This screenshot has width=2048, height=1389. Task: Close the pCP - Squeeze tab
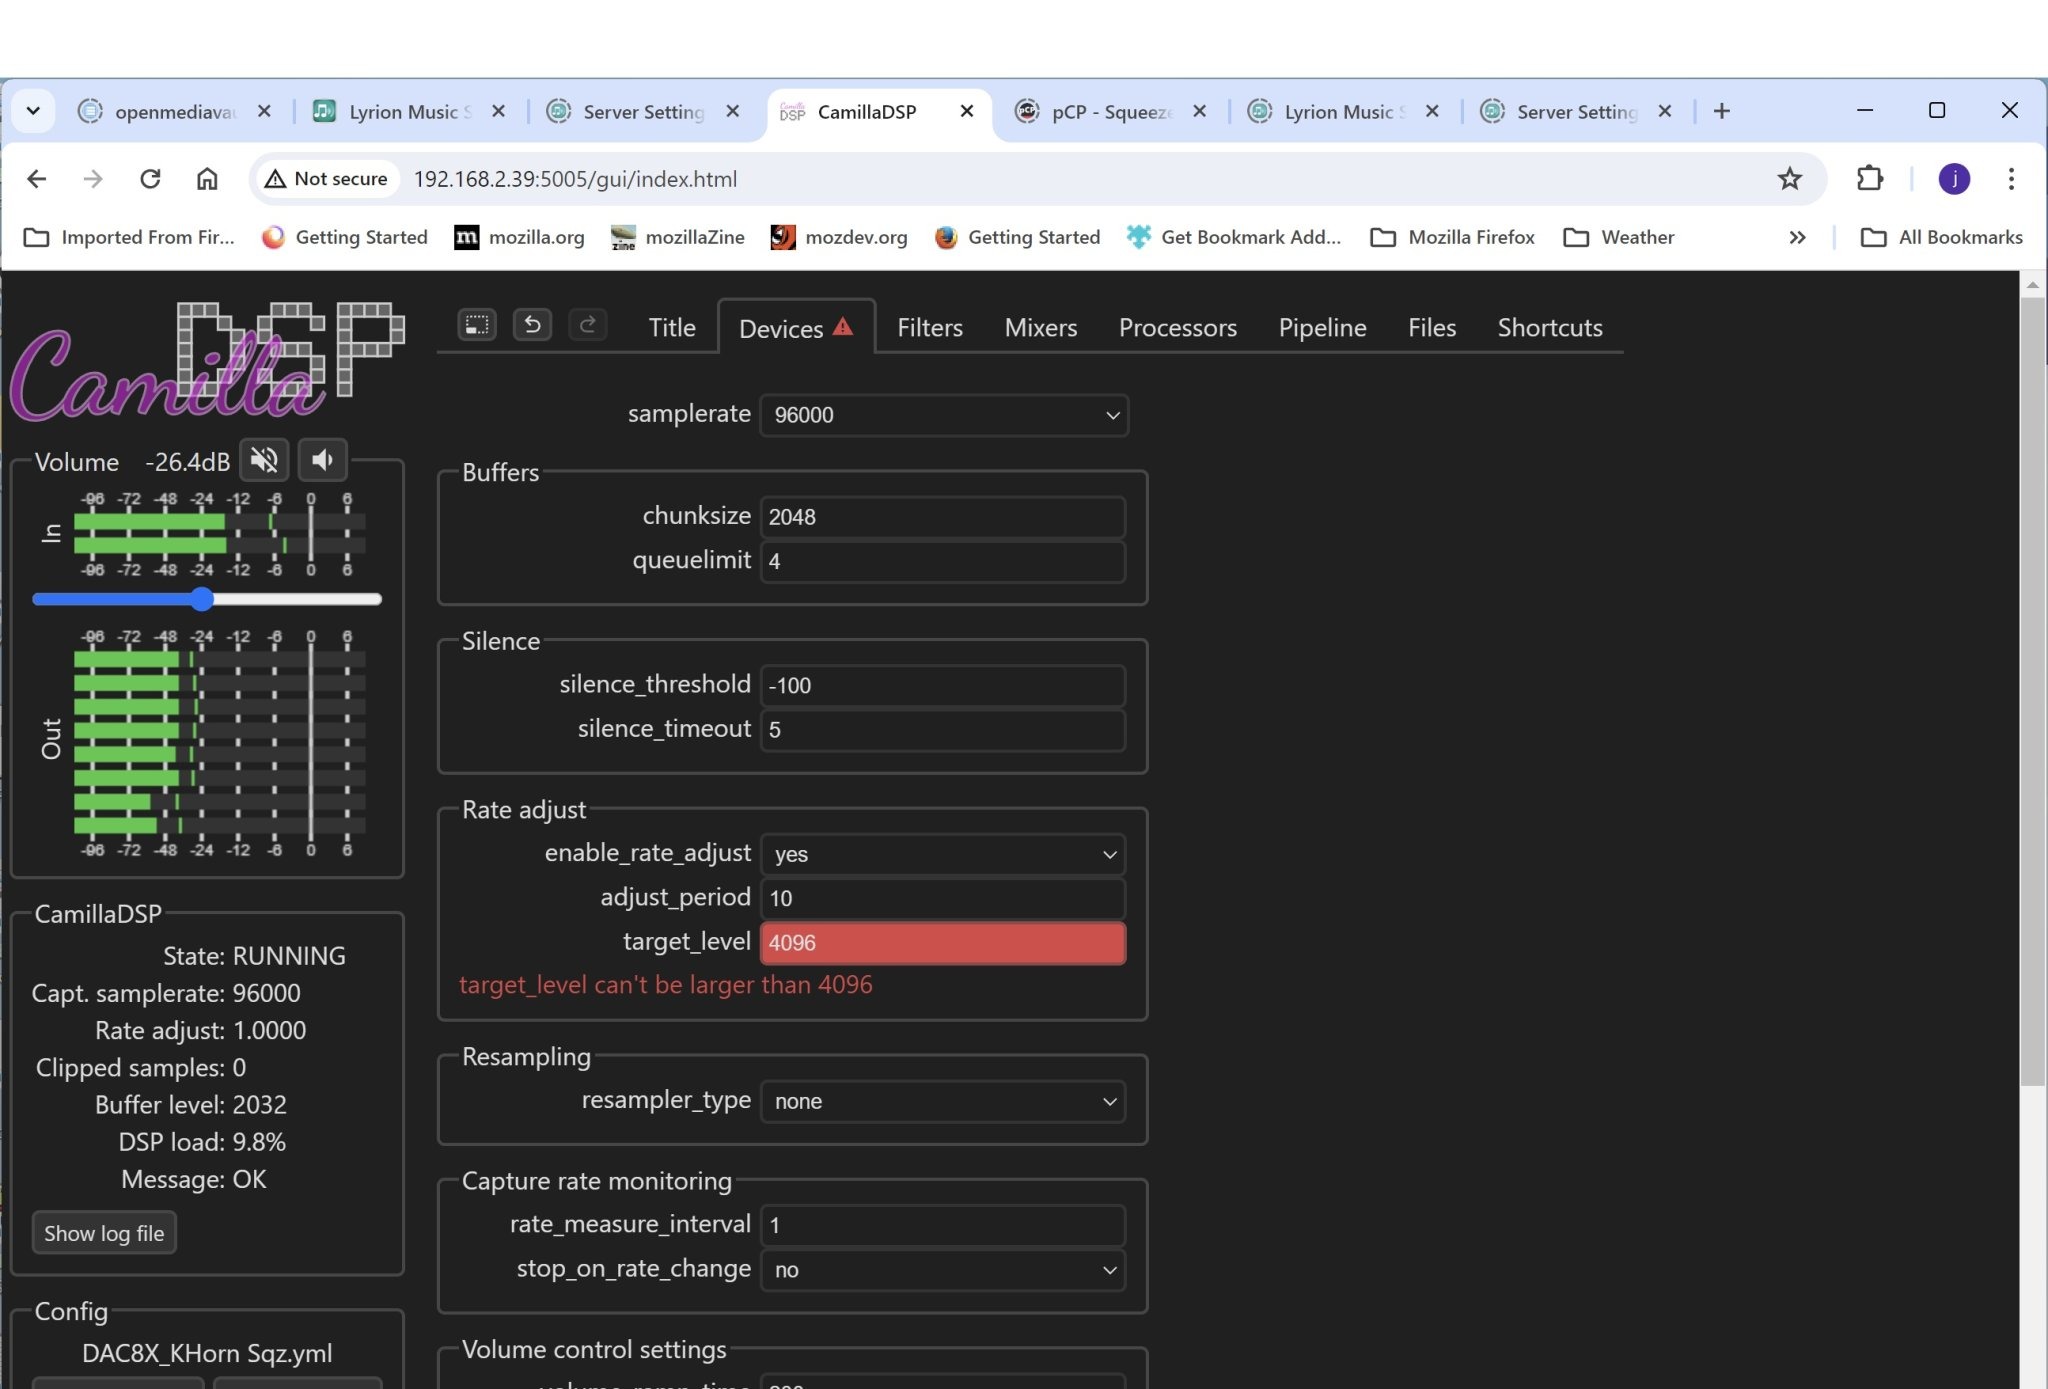click(1199, 111)
